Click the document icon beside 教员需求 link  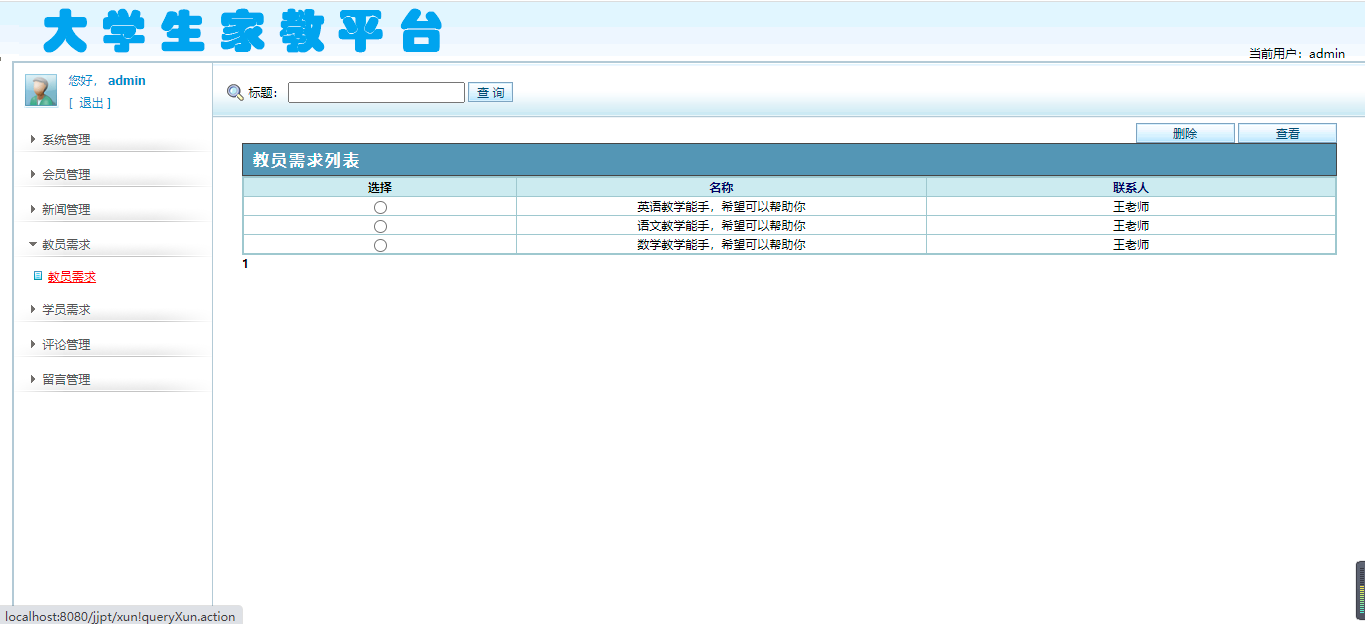[x=38, y=276]
